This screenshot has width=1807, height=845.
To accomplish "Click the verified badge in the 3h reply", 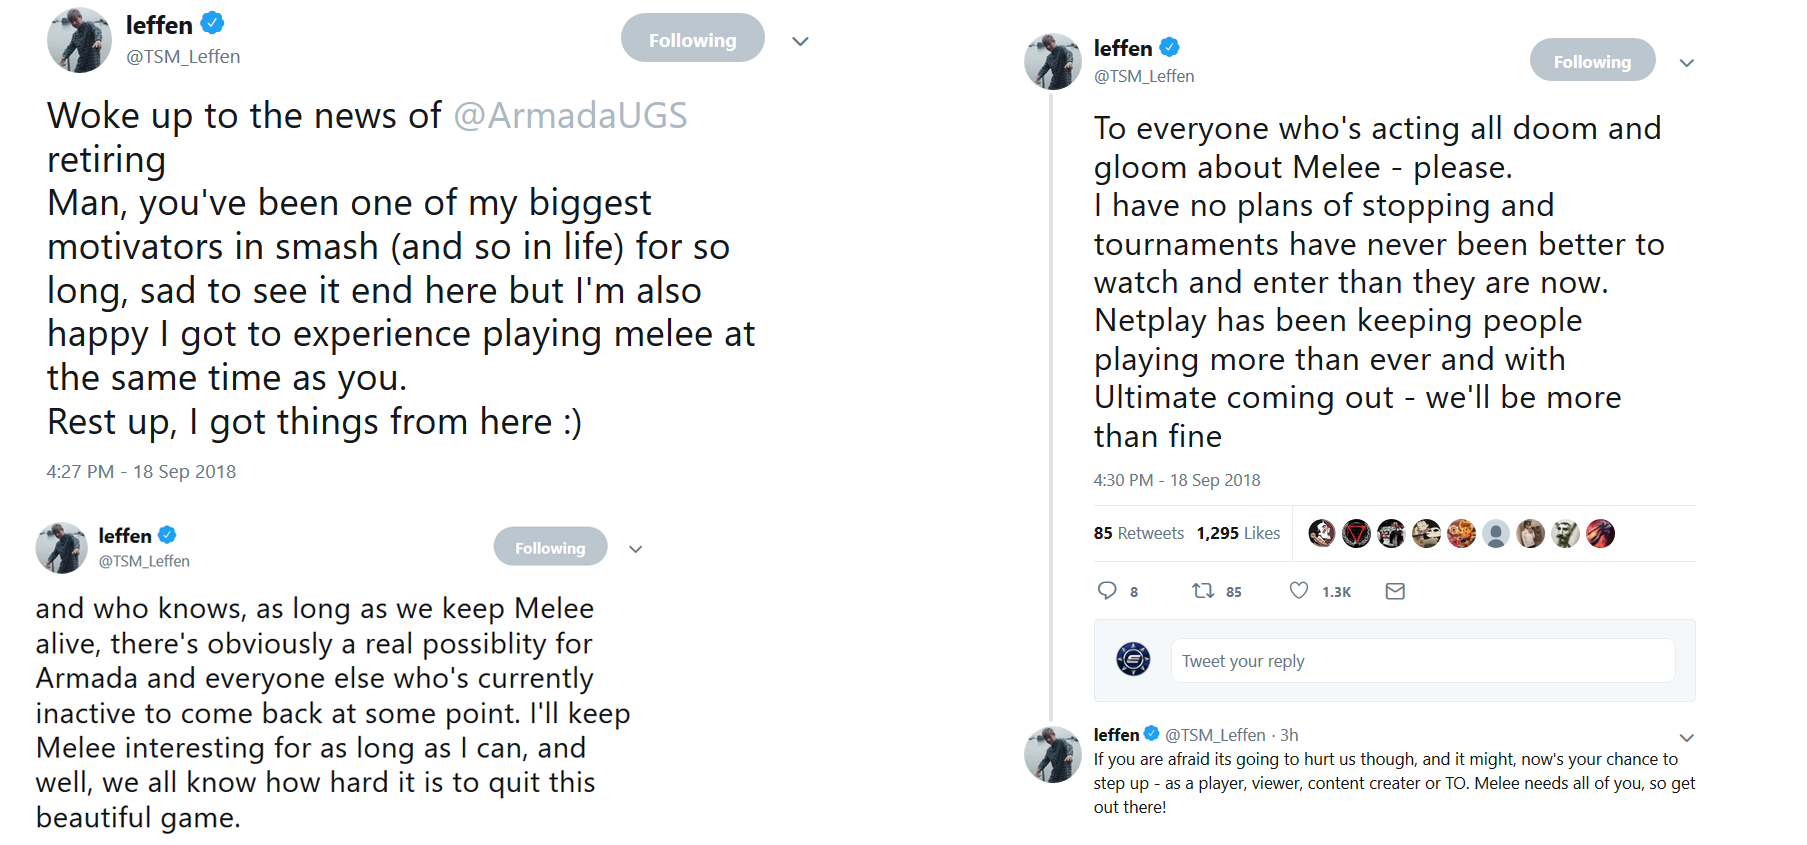I will (1152, 734).
